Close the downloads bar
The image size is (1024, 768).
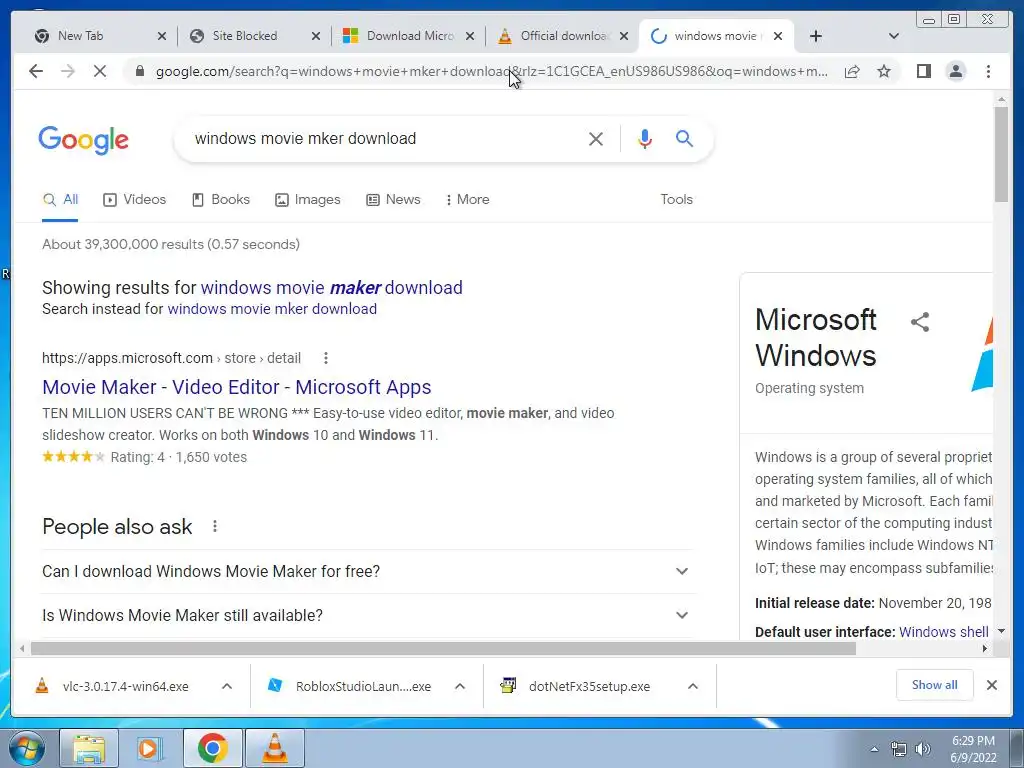[991, 685]
